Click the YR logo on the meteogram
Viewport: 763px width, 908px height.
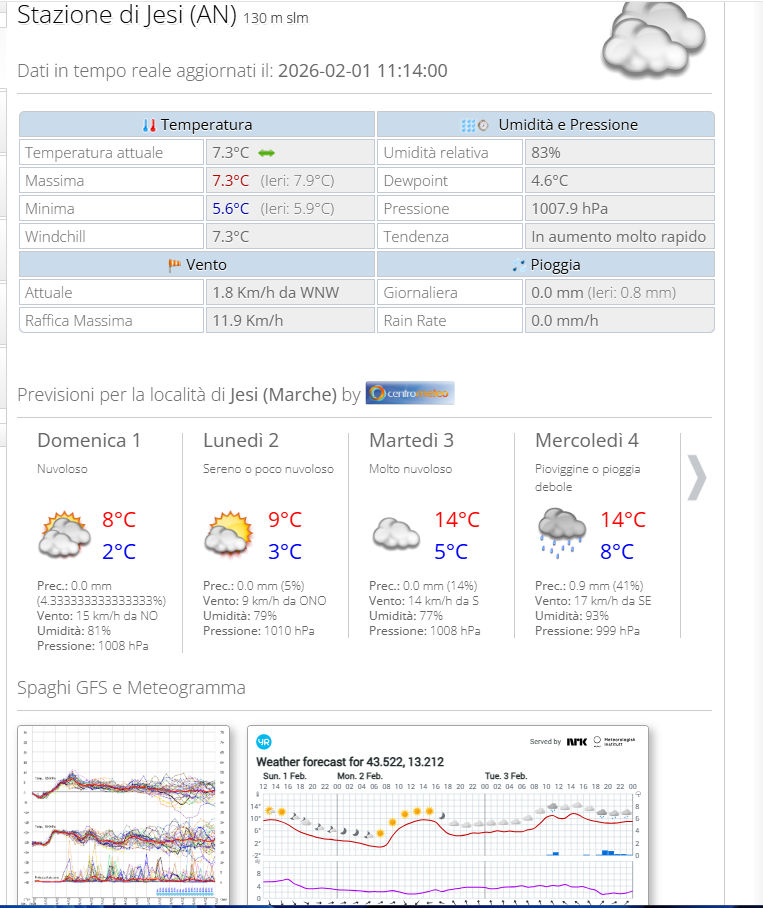pos(264,741)
